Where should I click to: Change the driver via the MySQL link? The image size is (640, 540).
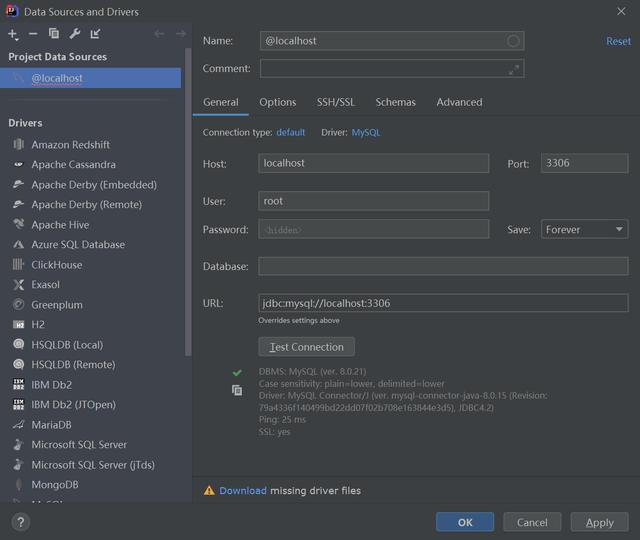point(366,132)
